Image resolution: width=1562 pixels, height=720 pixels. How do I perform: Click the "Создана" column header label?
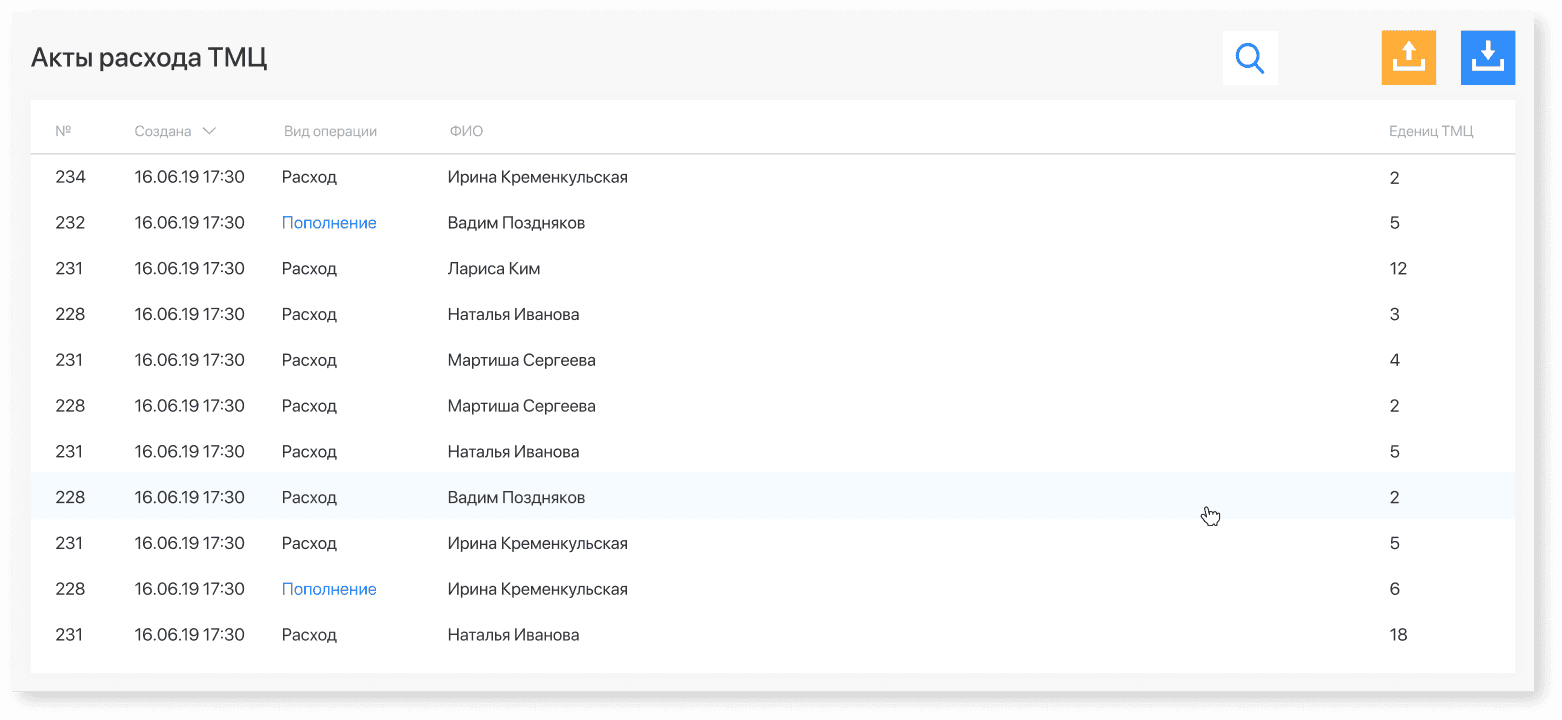tap(163, 131)
